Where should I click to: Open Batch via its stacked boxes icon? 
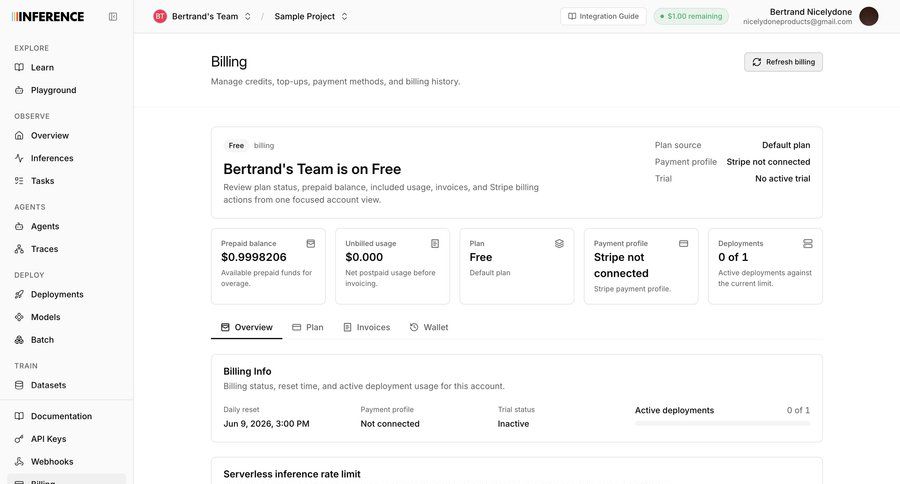(19, 340)
